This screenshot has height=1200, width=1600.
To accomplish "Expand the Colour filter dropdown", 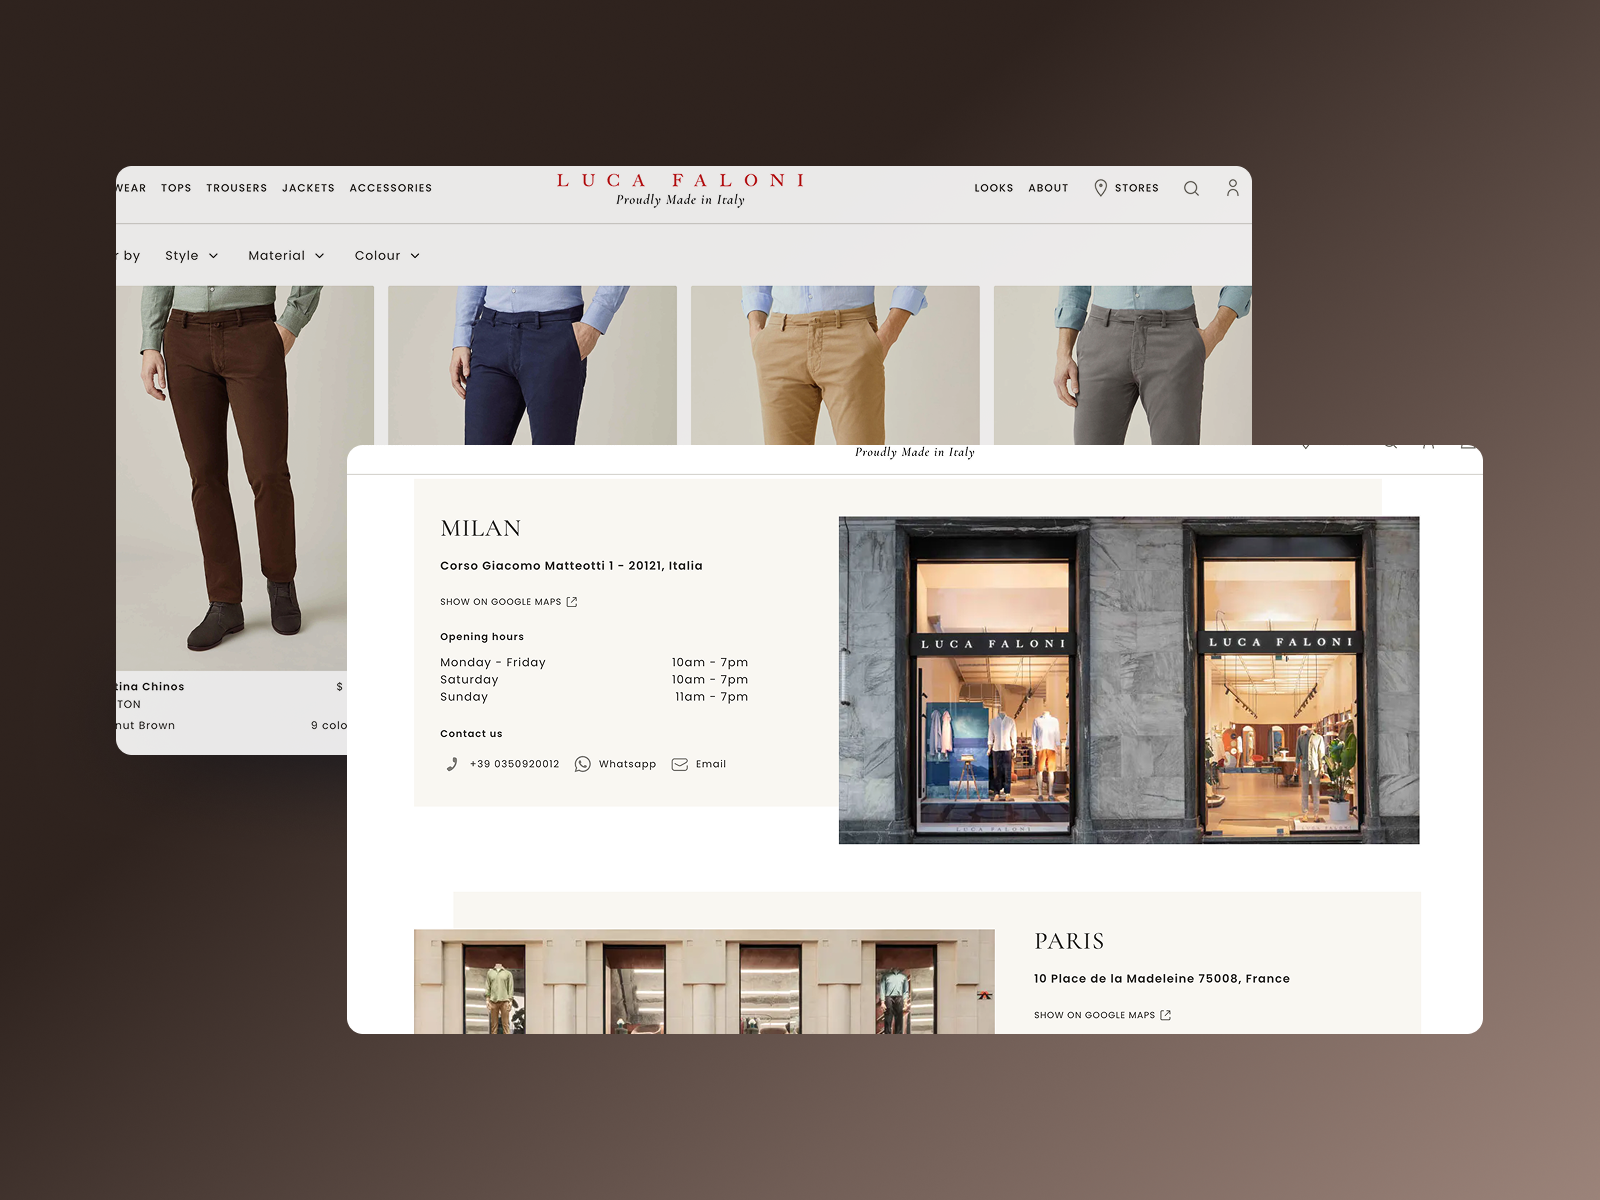I will coord(387,255).
